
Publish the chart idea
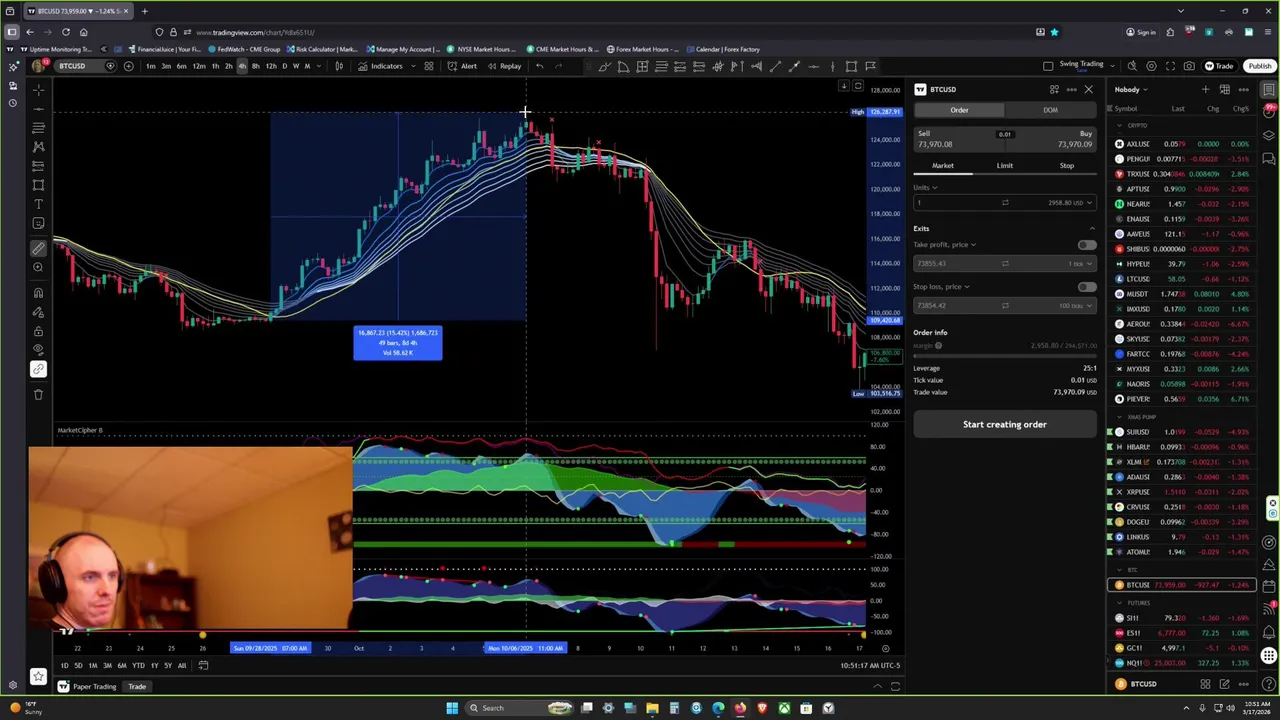click(1259, 66)
